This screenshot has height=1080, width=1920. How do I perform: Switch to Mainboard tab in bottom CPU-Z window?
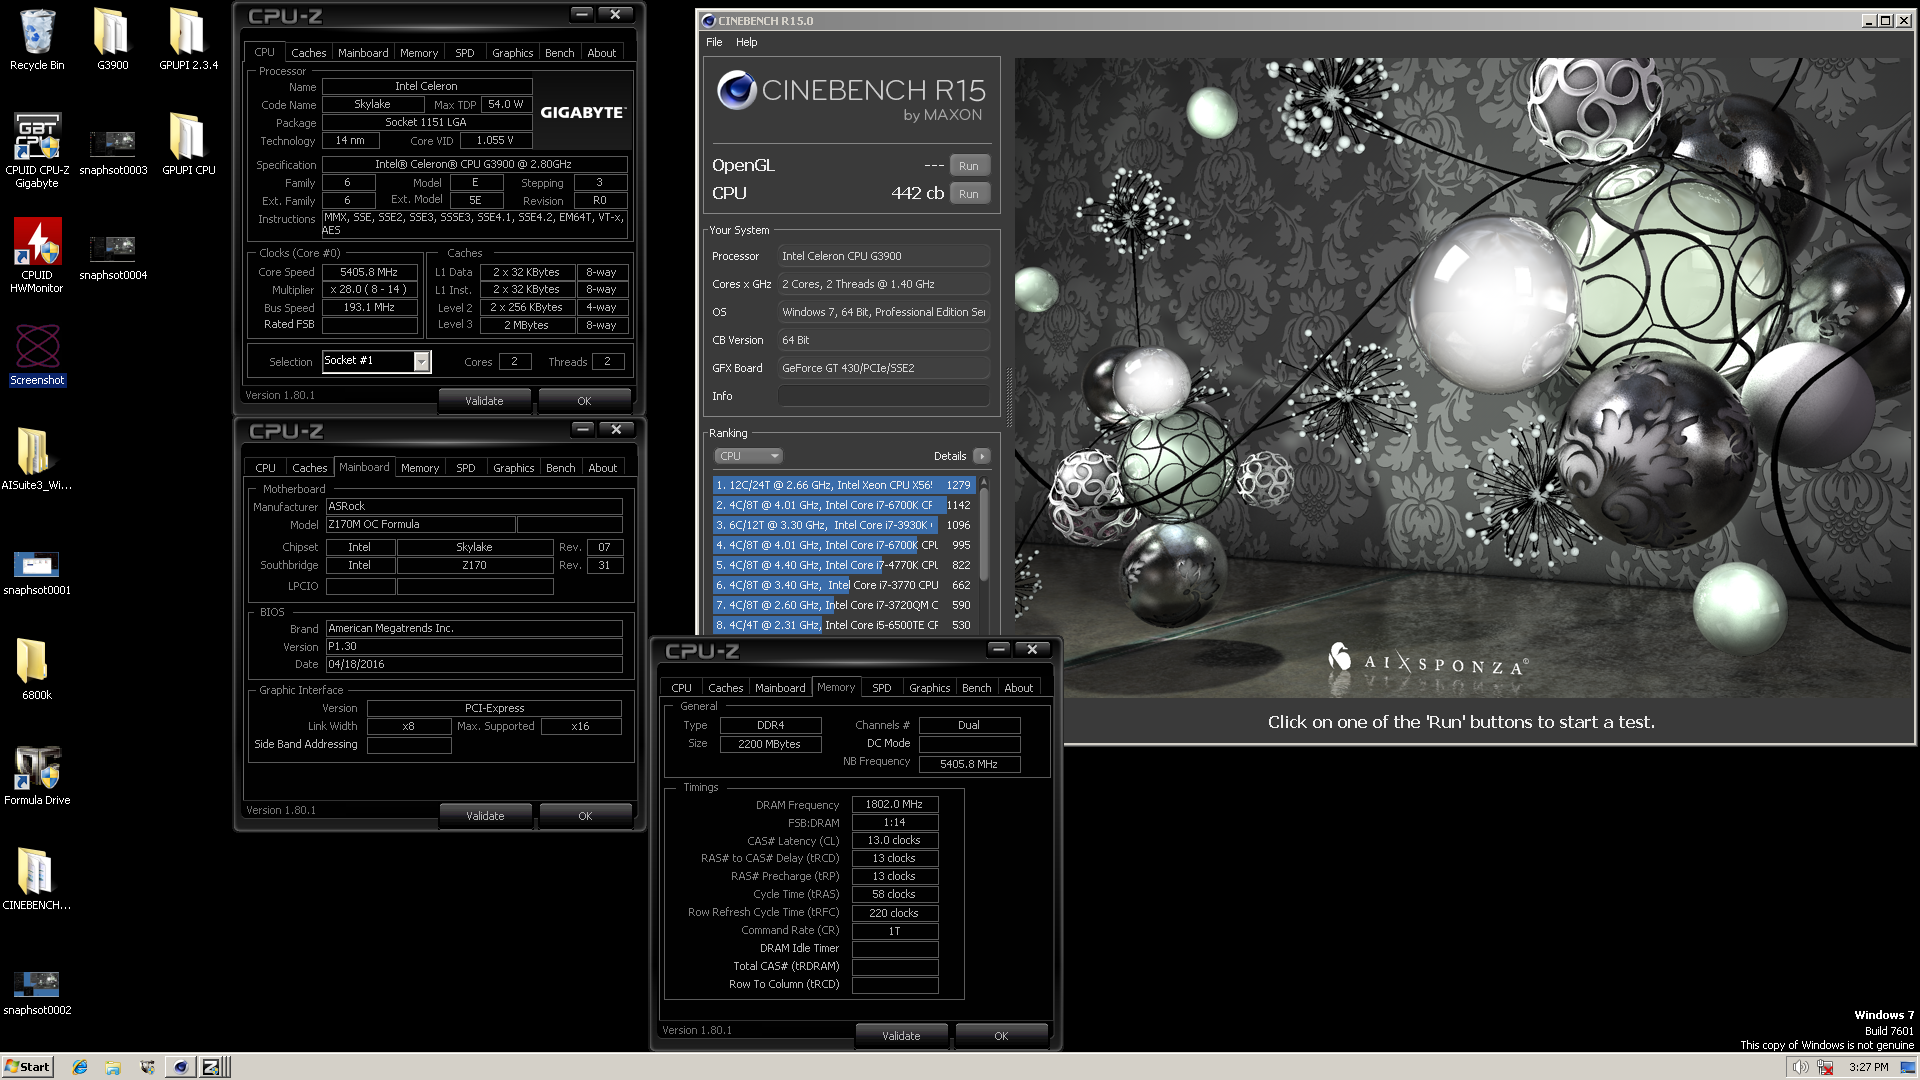[780, 688]
